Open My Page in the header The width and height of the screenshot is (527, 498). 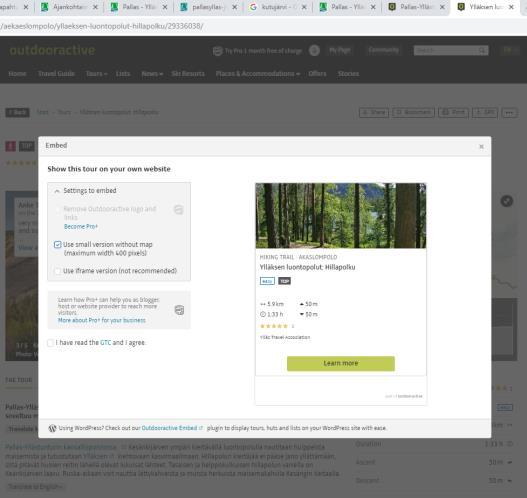(x=339, y=50)
